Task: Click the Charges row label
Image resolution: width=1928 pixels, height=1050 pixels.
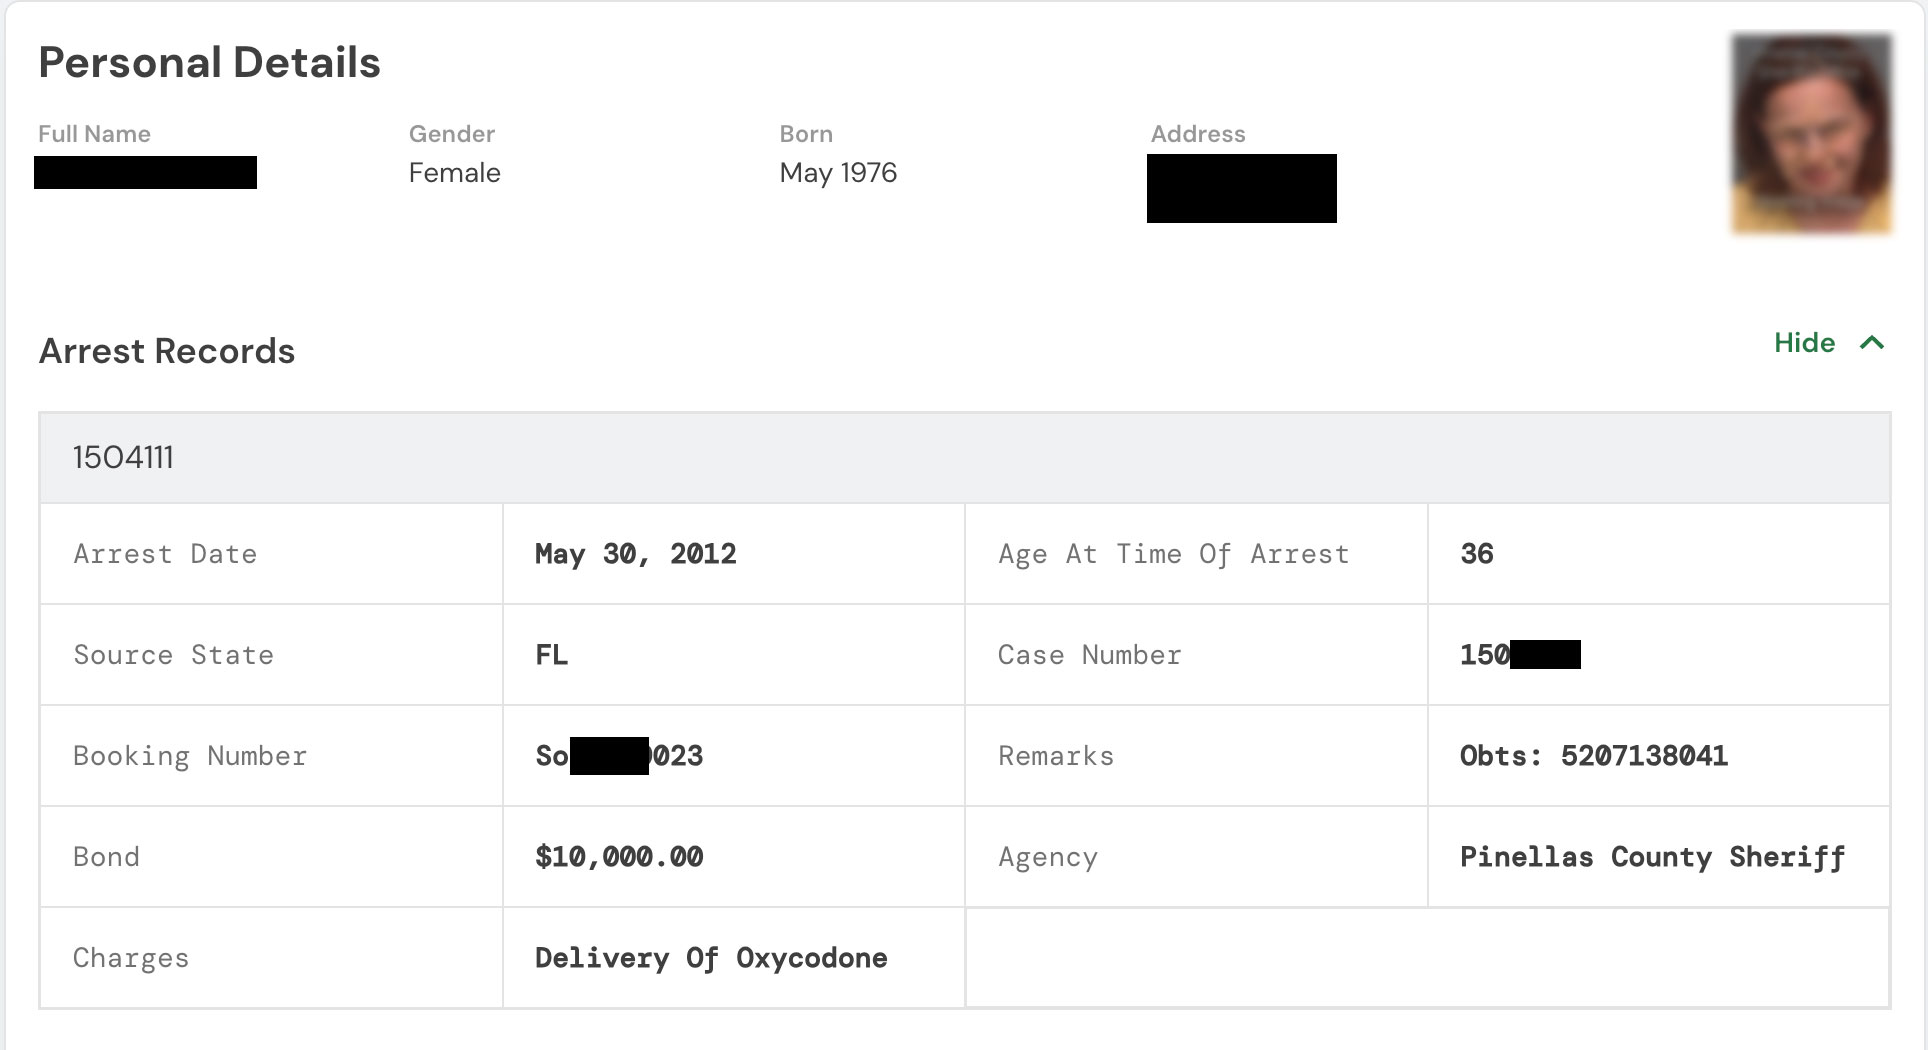Action: pyautogui.click(x=130, y=958)
